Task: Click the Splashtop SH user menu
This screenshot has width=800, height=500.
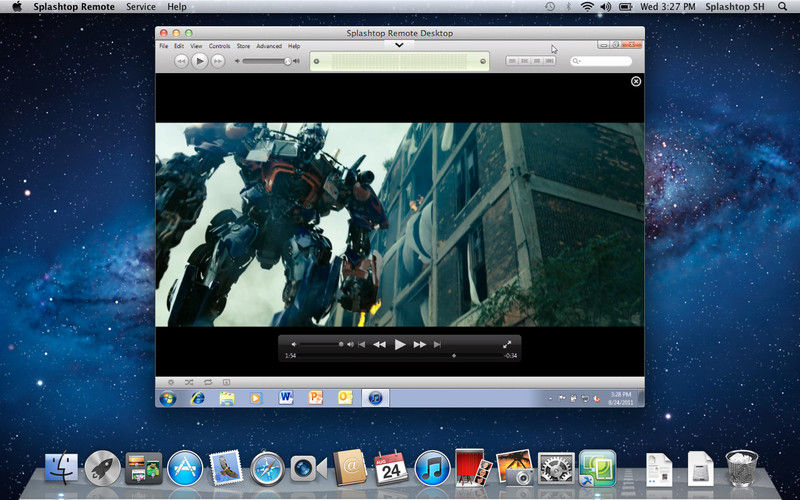Action: (735, 7)
